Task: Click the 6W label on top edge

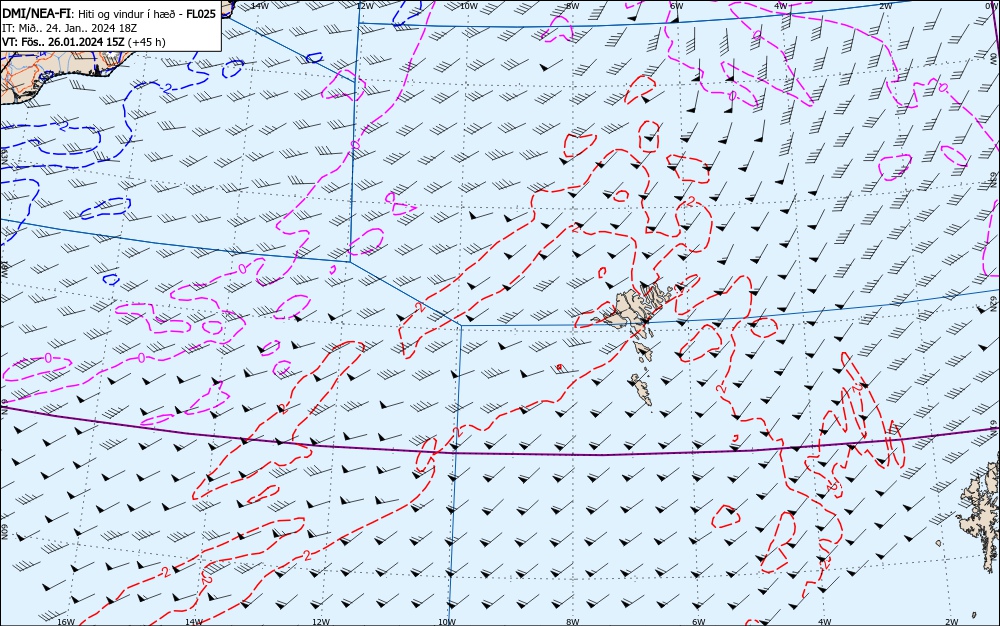Action: pyautogui.click(x=677, y=5)
